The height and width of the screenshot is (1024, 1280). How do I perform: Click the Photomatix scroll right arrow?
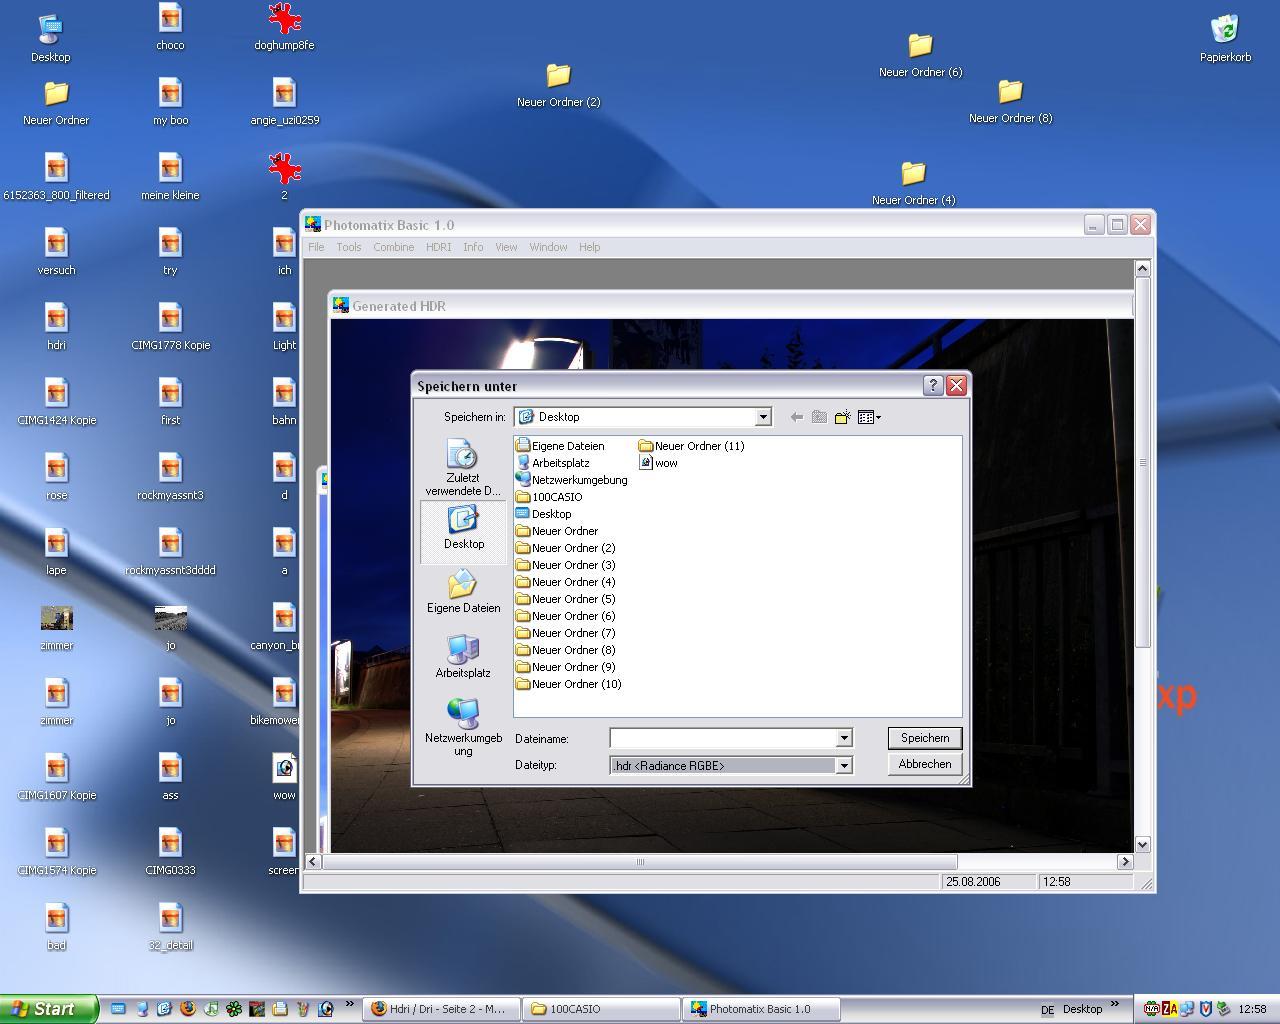point(1125,861)
